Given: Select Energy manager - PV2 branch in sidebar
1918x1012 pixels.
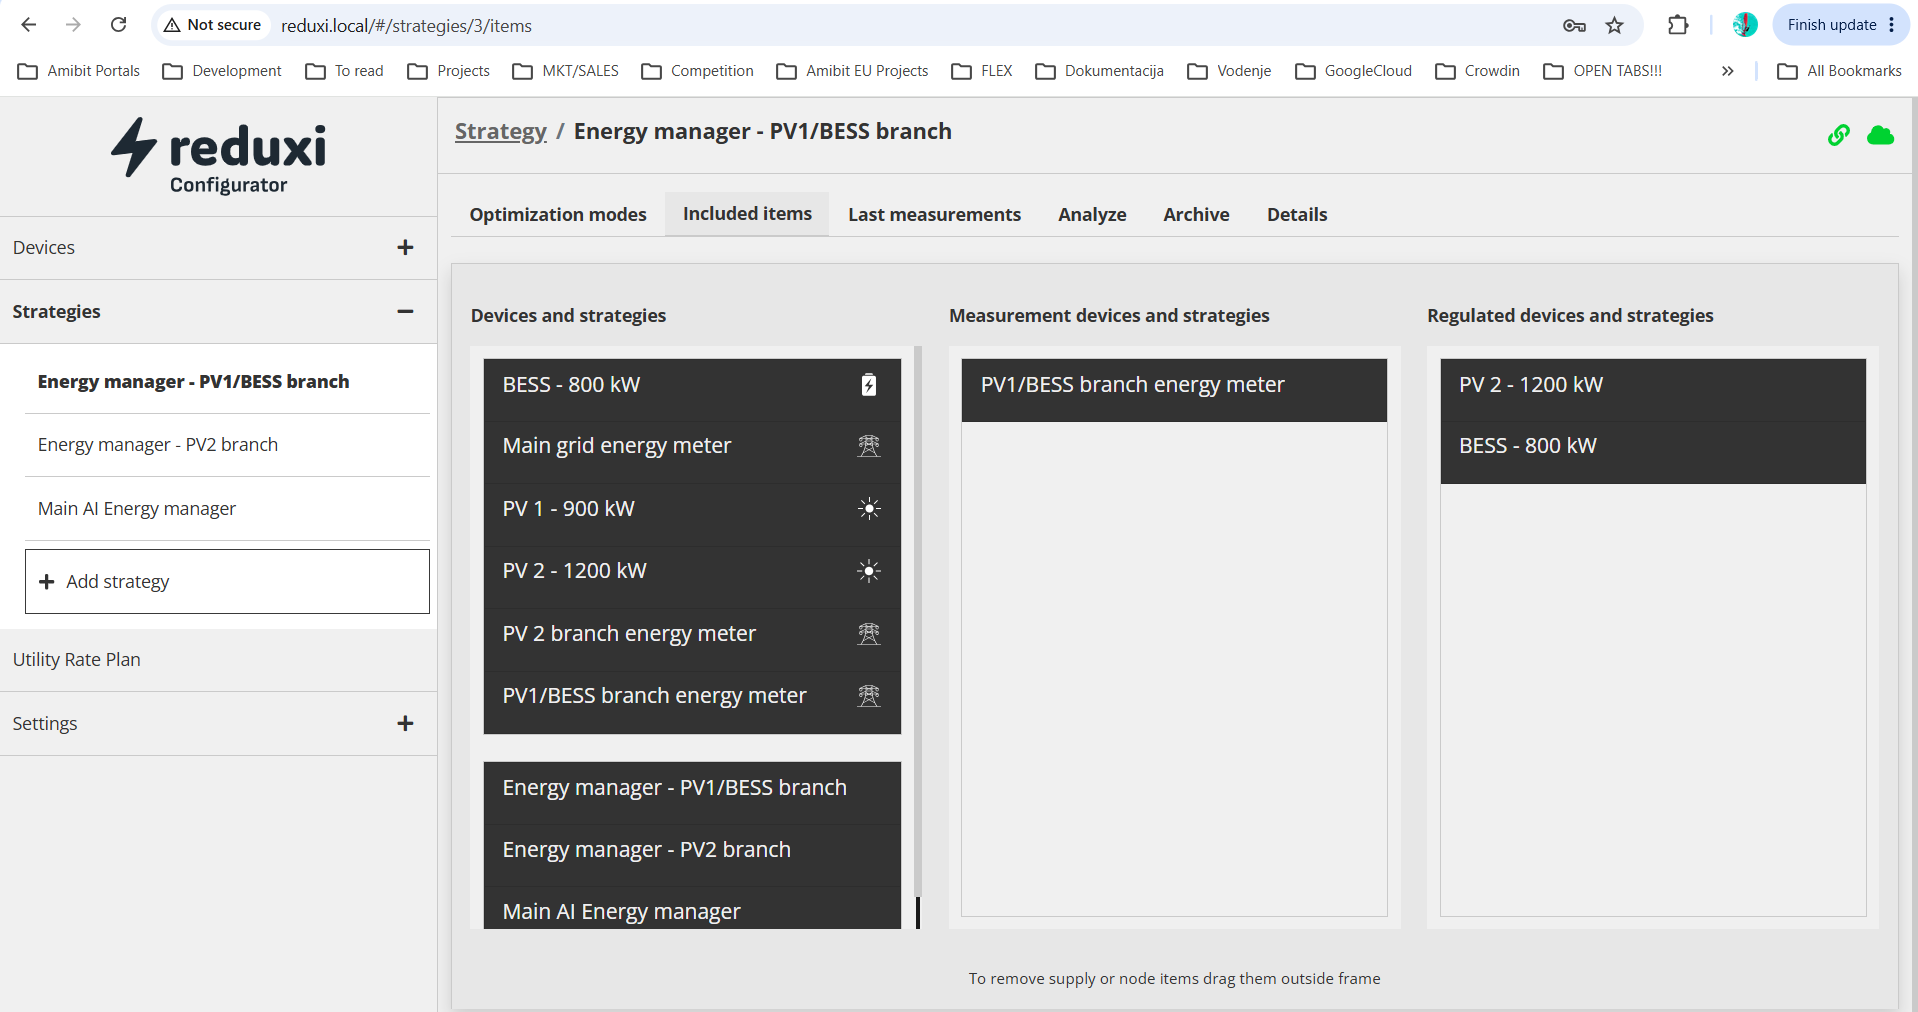Looking at the screenshot, I should 227,445.
